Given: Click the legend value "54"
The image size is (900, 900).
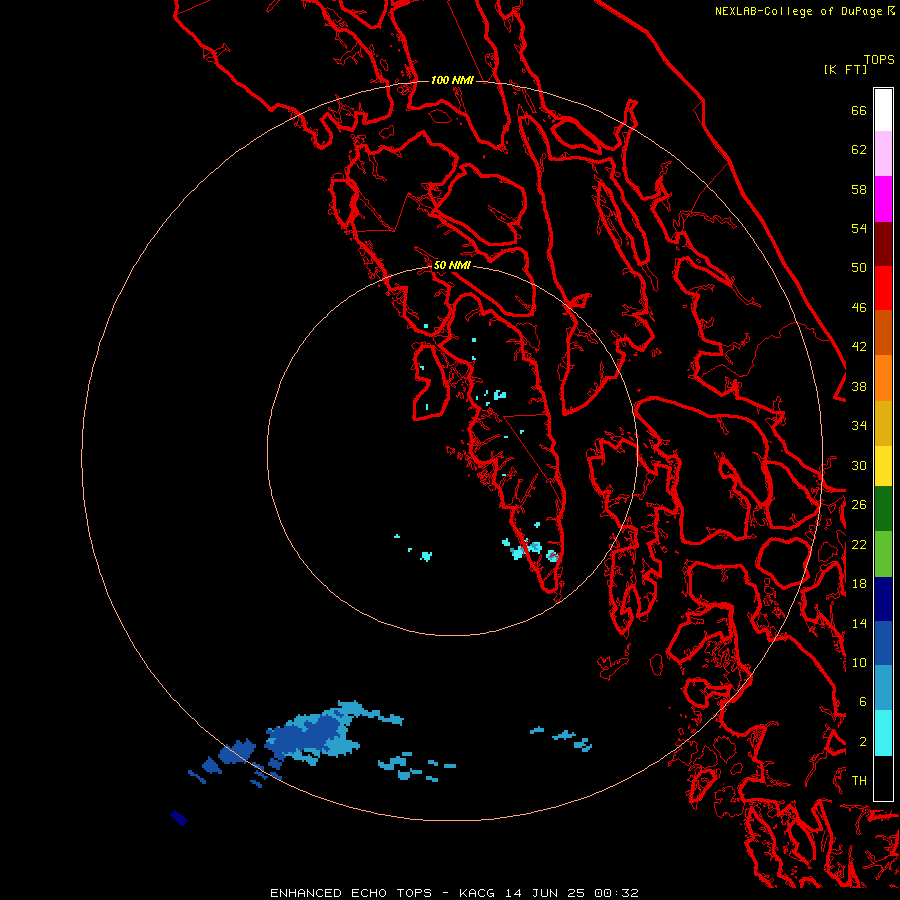Looking at the screenshot, I should pyautogui.click(x=859, y=228).
